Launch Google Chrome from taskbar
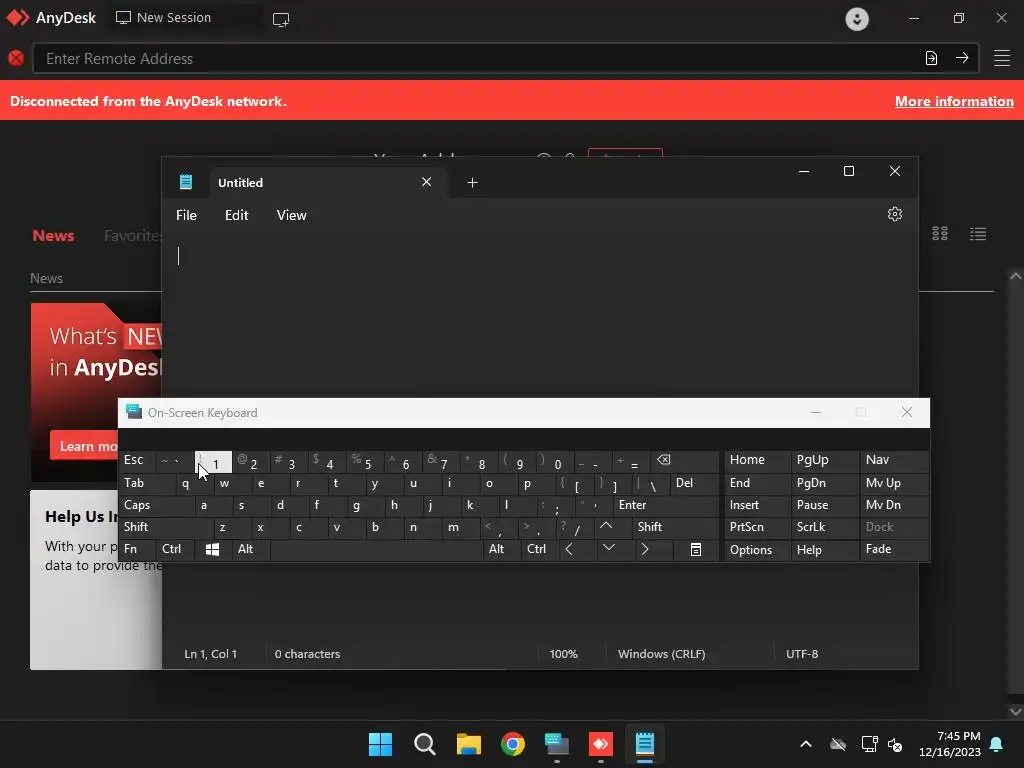This screenshot has height=768, width=1024. click(513, 744)
